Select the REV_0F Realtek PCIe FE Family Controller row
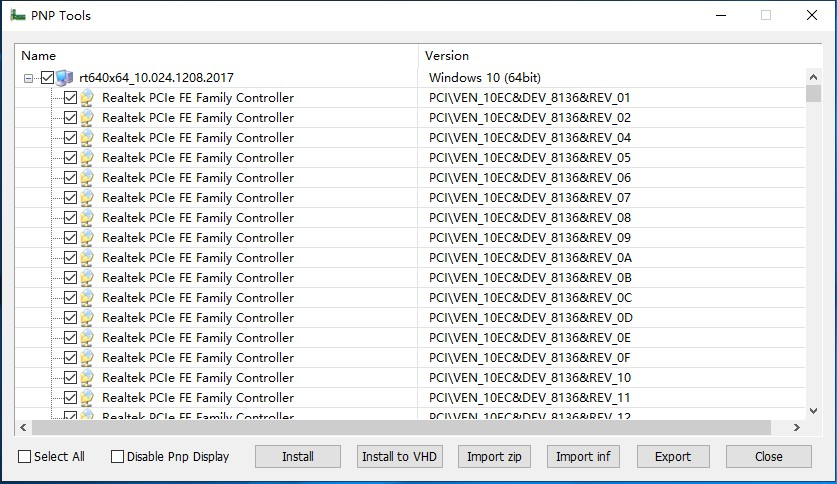Screen dimensions: 837x484 (x=410, y=358)
